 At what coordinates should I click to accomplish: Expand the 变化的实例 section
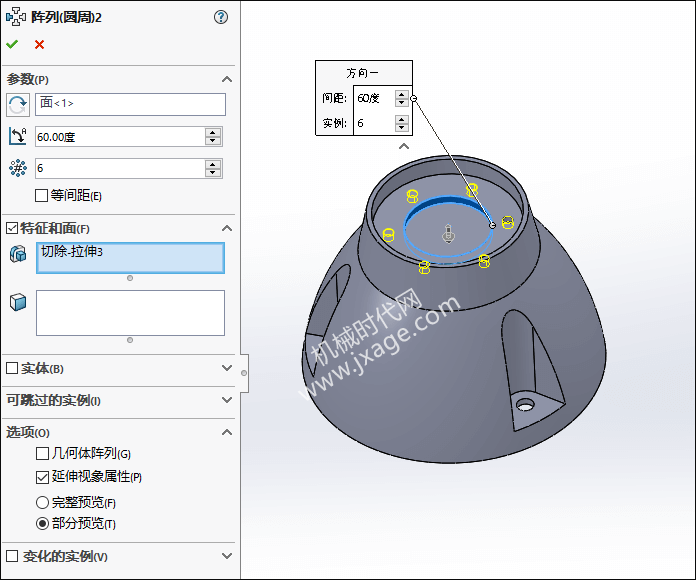click(227, 556)
